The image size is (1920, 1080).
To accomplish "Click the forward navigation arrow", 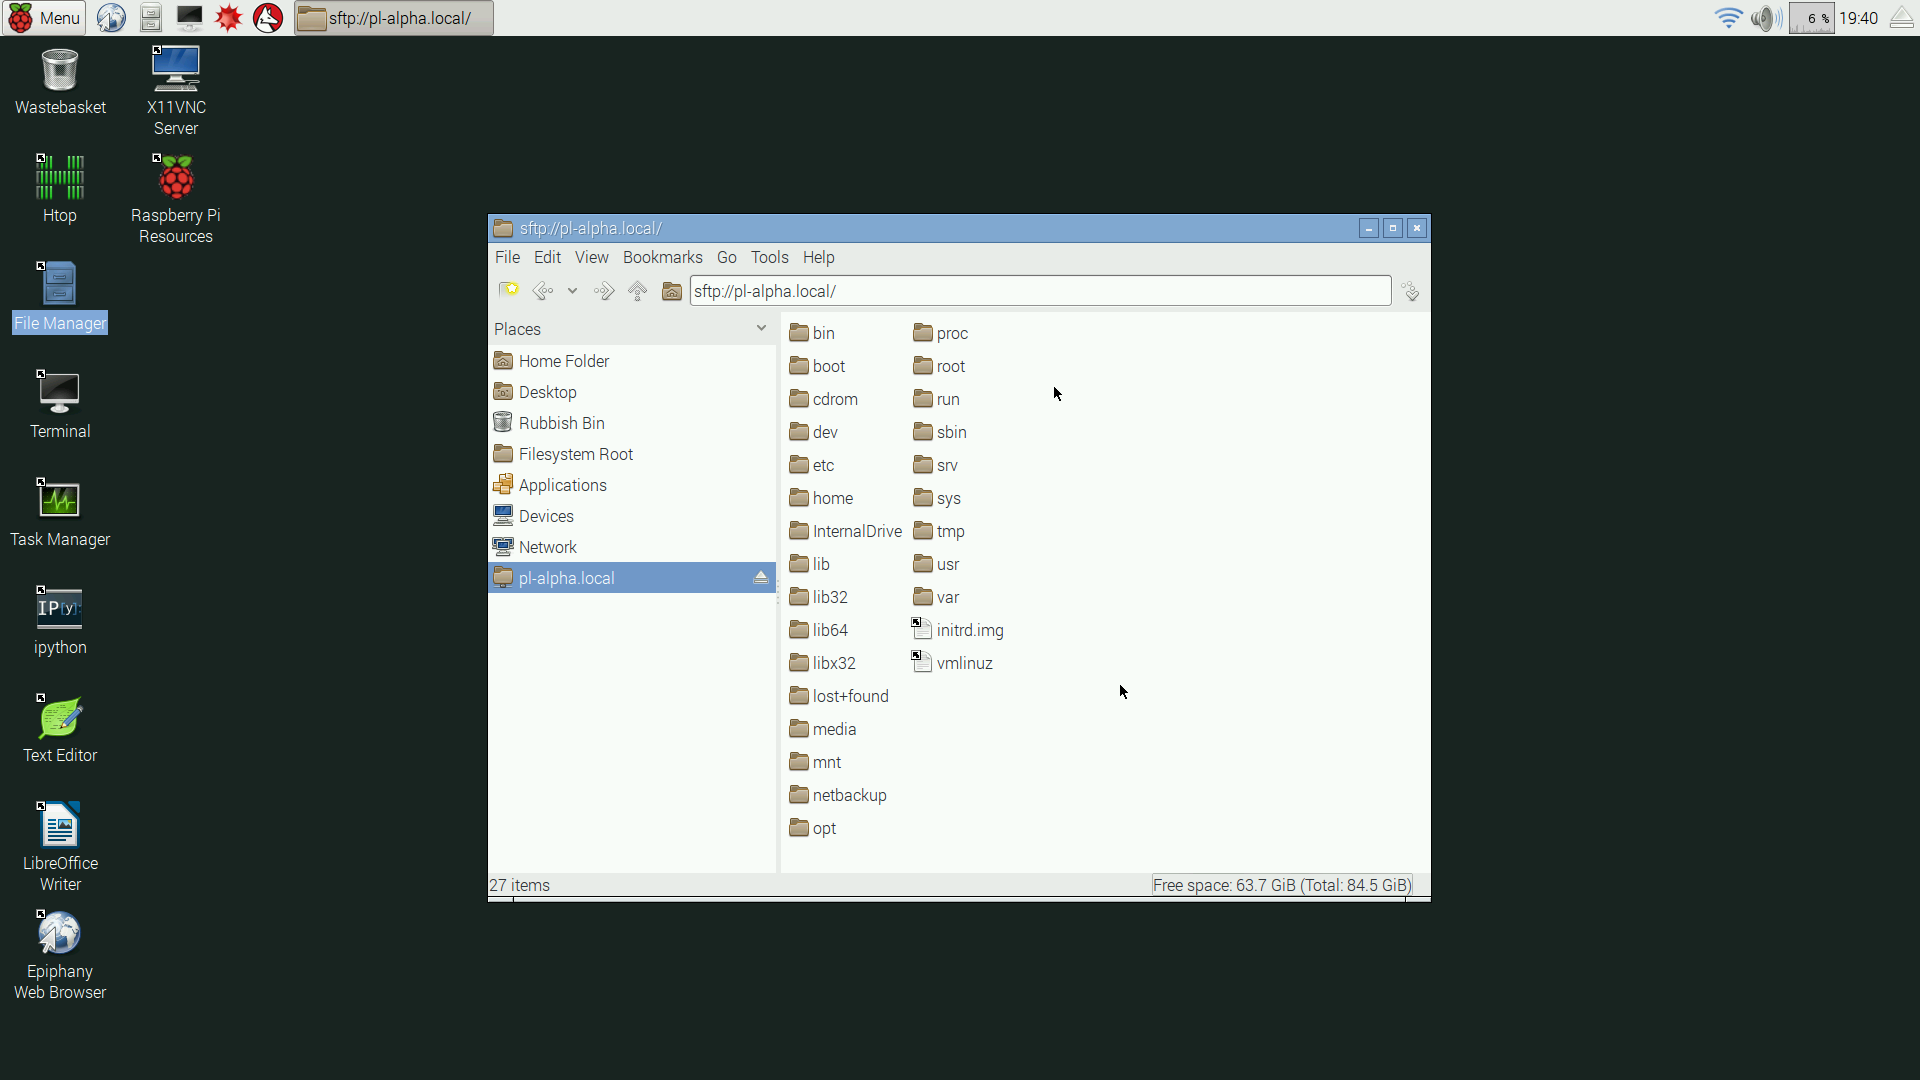I will tap(603, 291).
